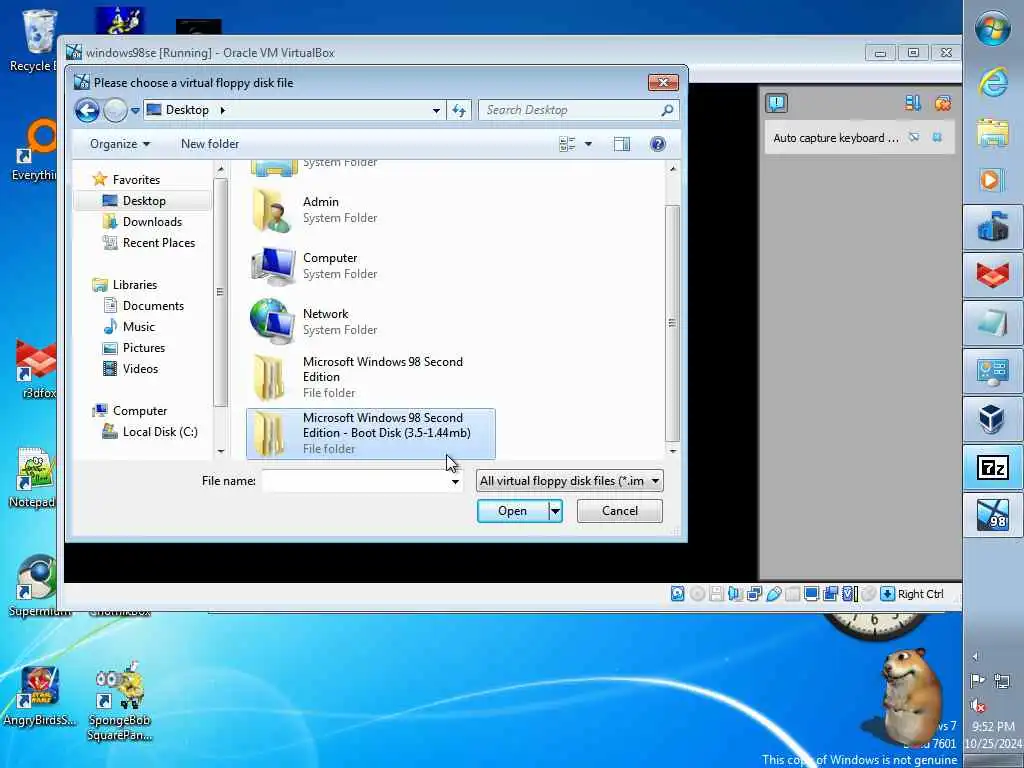Click the VirtualBox hard disk status icon
This screenshot has width=1024, height=768.
coord(678,594)
